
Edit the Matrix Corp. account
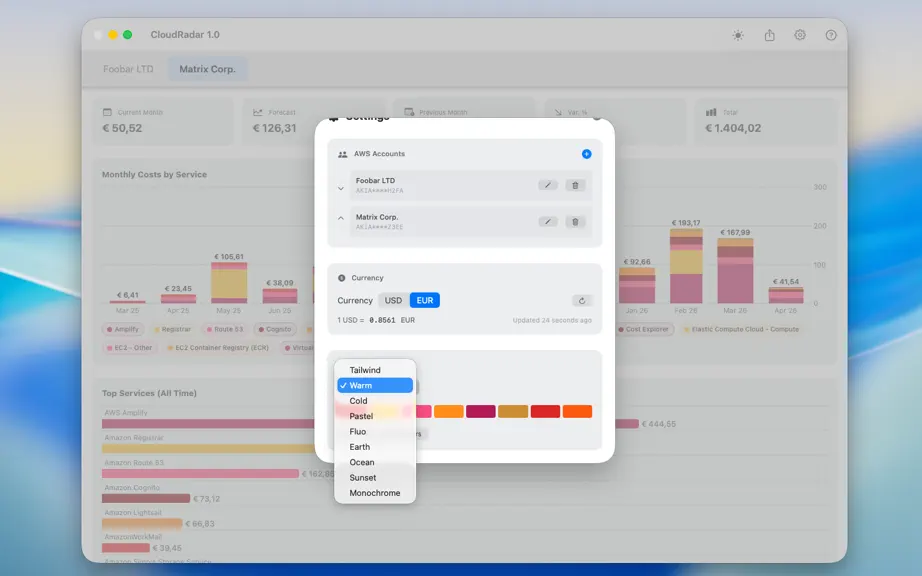547,222
